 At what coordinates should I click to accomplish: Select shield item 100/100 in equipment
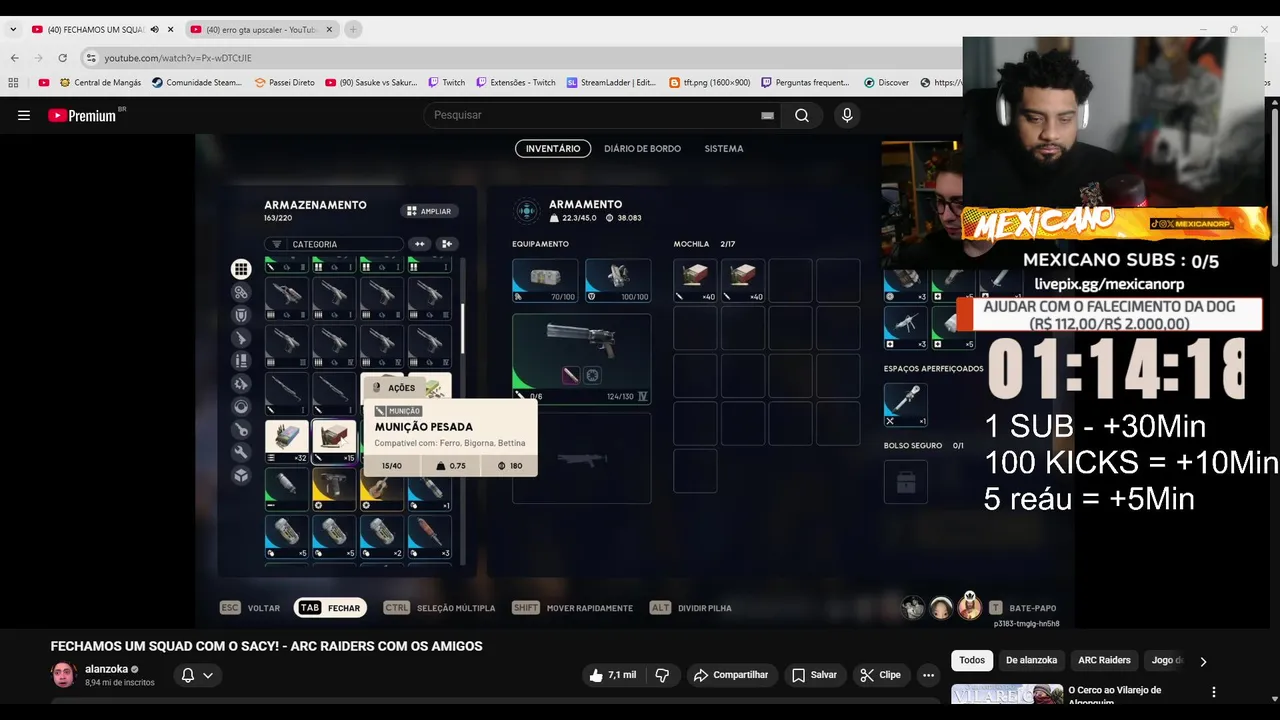pos(617,281)
